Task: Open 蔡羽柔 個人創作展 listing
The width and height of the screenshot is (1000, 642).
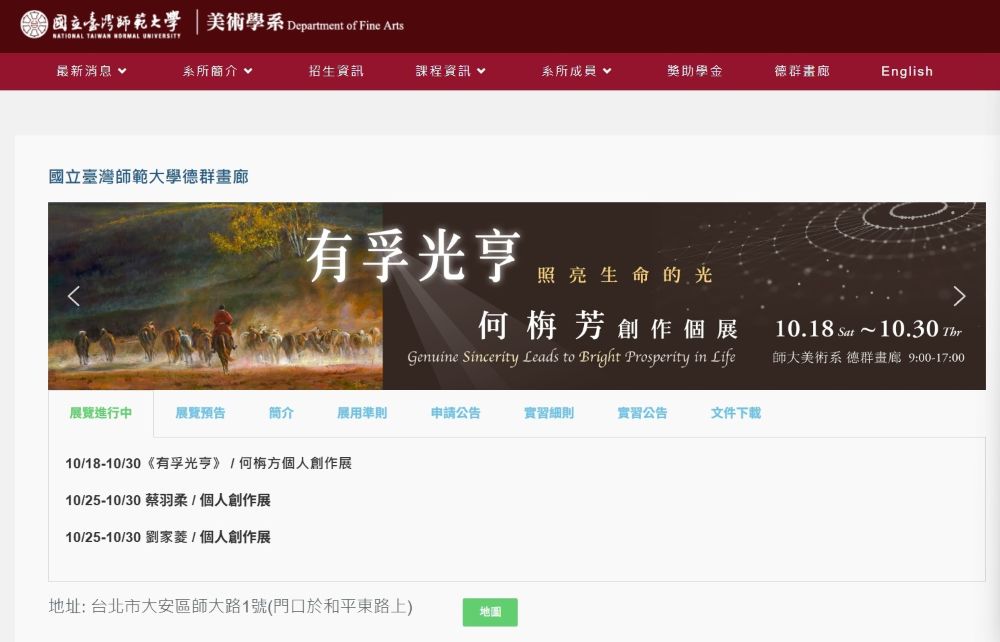Action: tap(168, 500)
